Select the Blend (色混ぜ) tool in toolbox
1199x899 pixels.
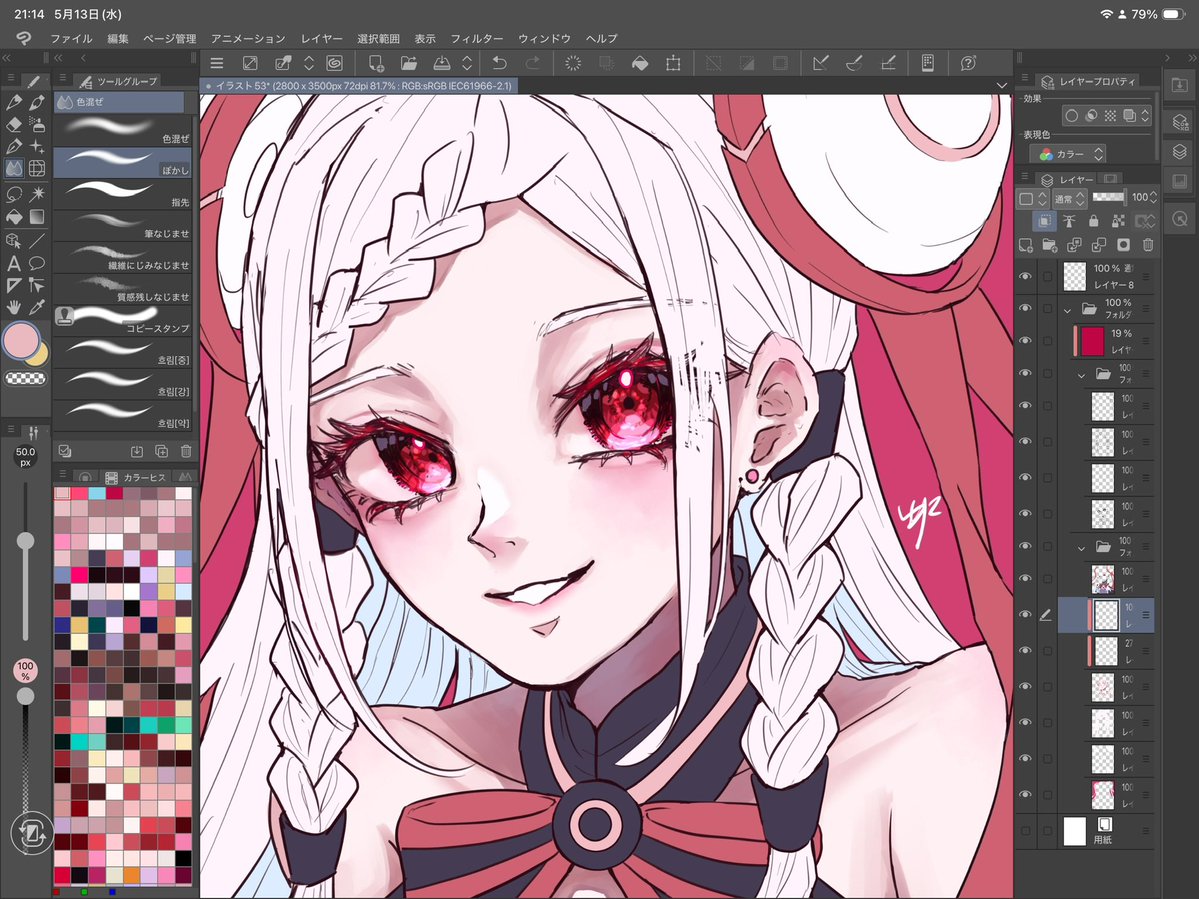click(14, 169)
